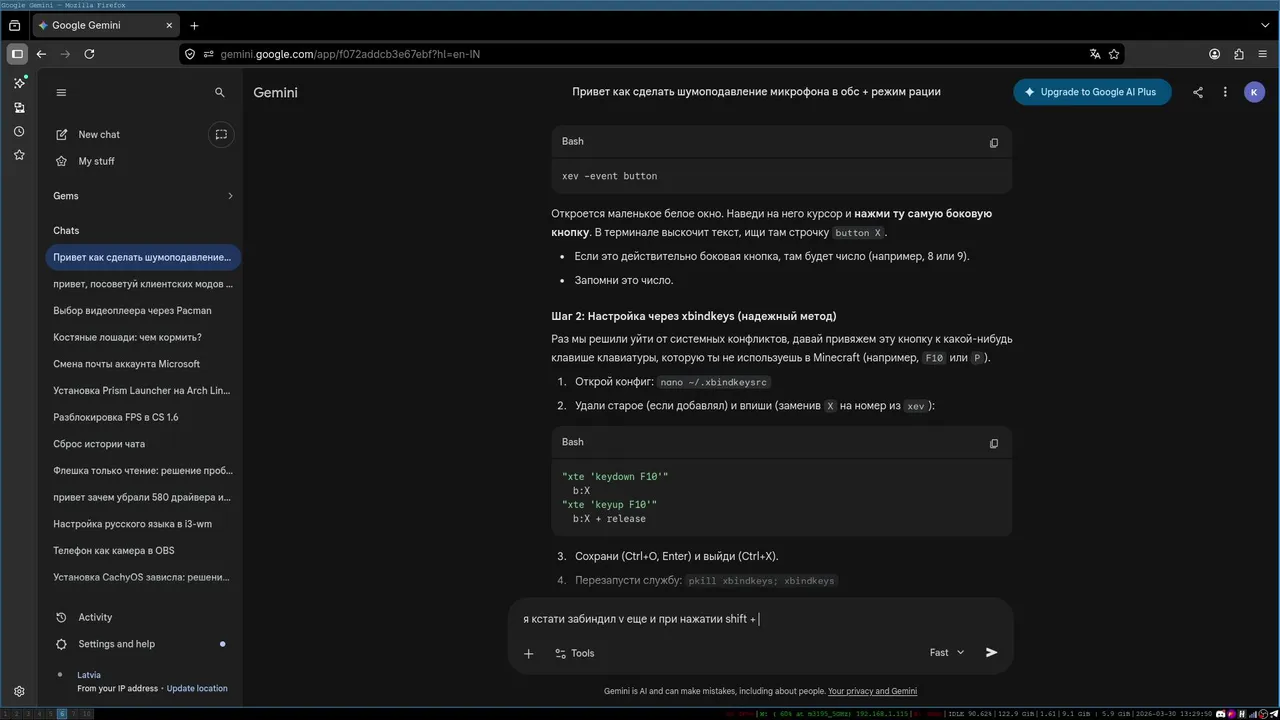Click the plus icon to add files
Image resolution: width=1280 pixels, height=720 pixels.
point(528,653)
